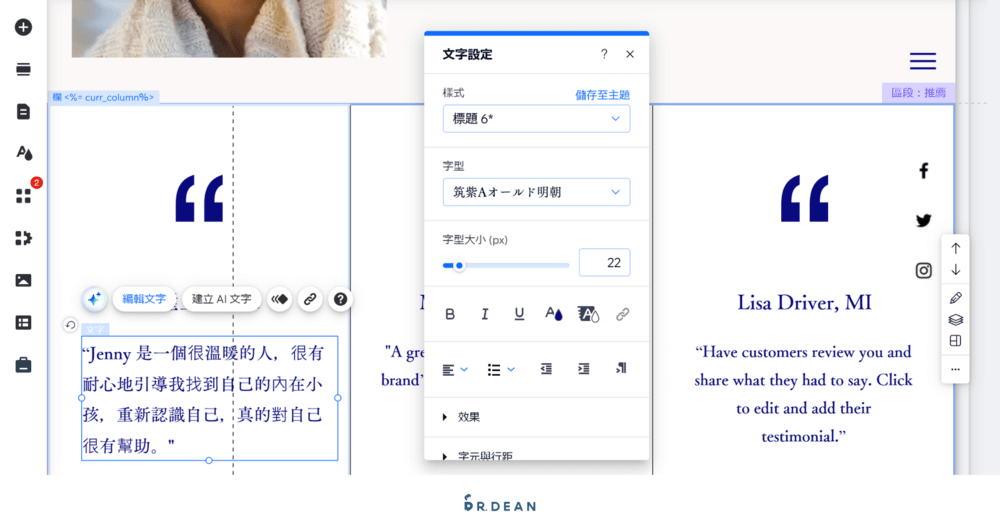Click the Instagram social icon
The height and width of the screenshot is (521, 1000).
[x=923, y=270]
